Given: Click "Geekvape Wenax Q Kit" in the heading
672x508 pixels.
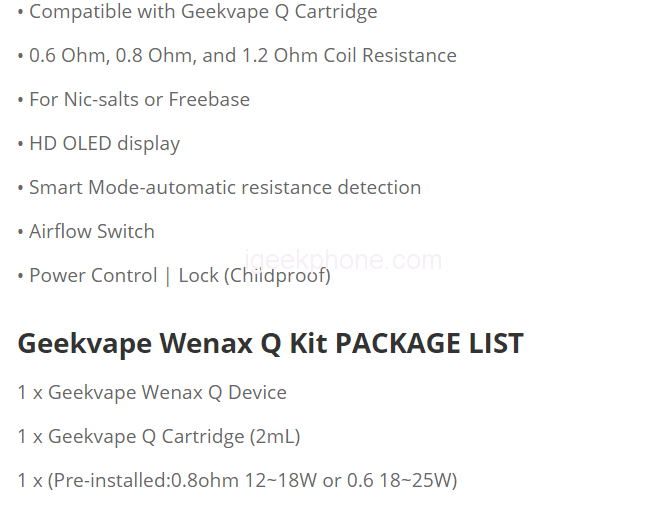Looking at the screenshot, I should pyautogui.click(x=171, y=344).
